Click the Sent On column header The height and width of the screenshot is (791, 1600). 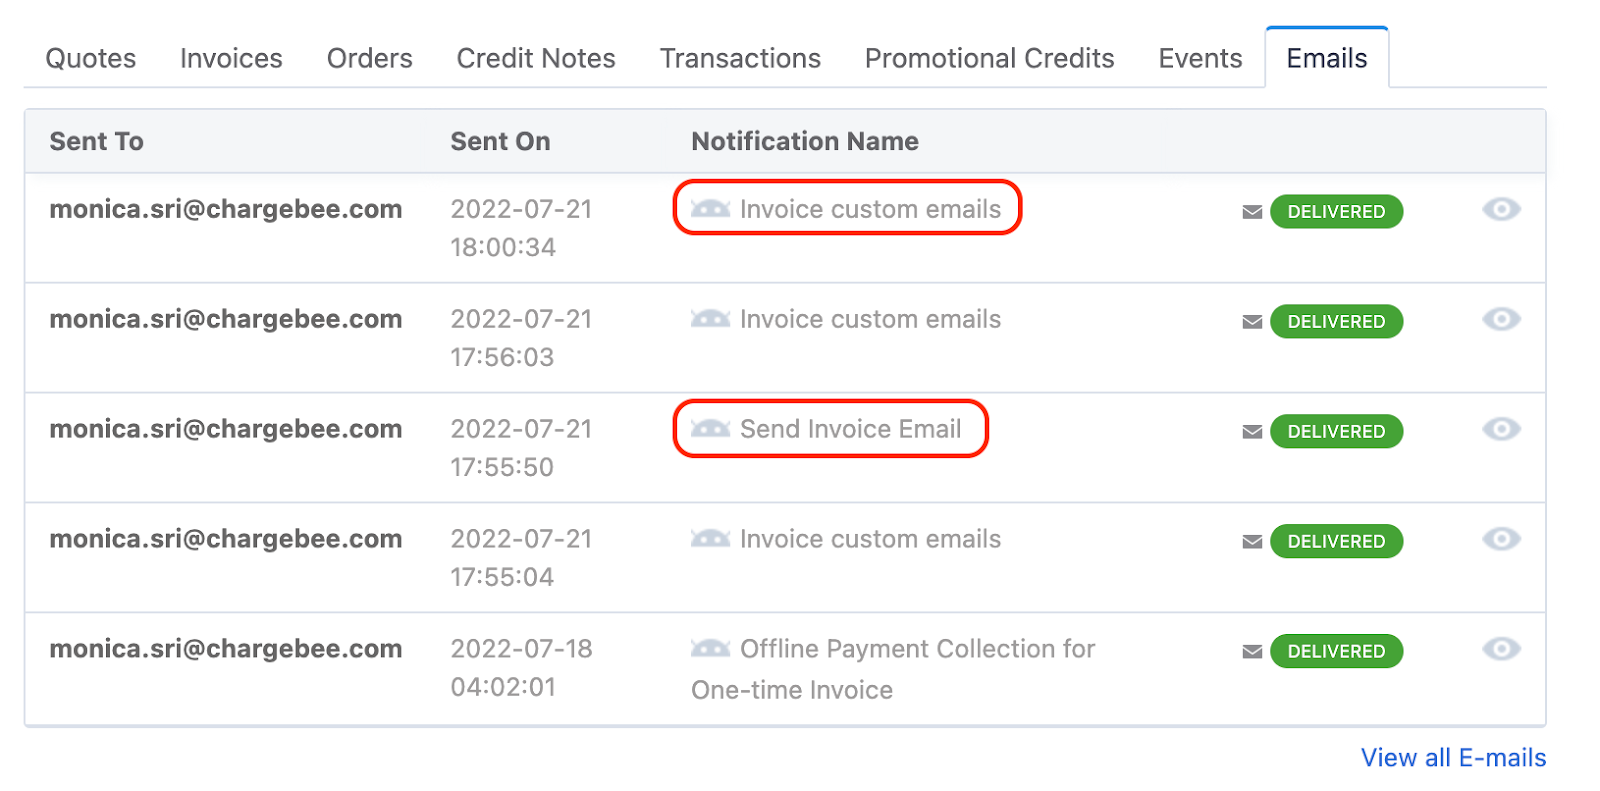pos(500,142)
